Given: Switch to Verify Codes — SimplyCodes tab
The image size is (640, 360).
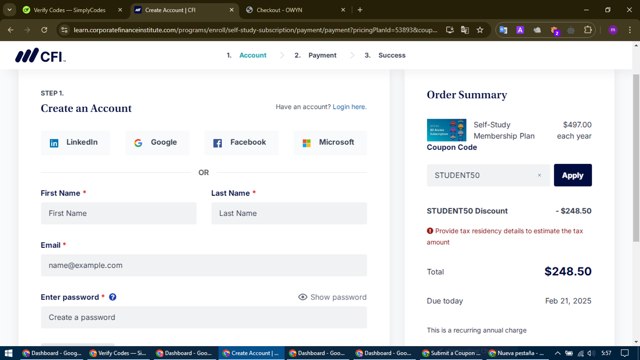Looking at the screenshot, I should coord(70,10).
